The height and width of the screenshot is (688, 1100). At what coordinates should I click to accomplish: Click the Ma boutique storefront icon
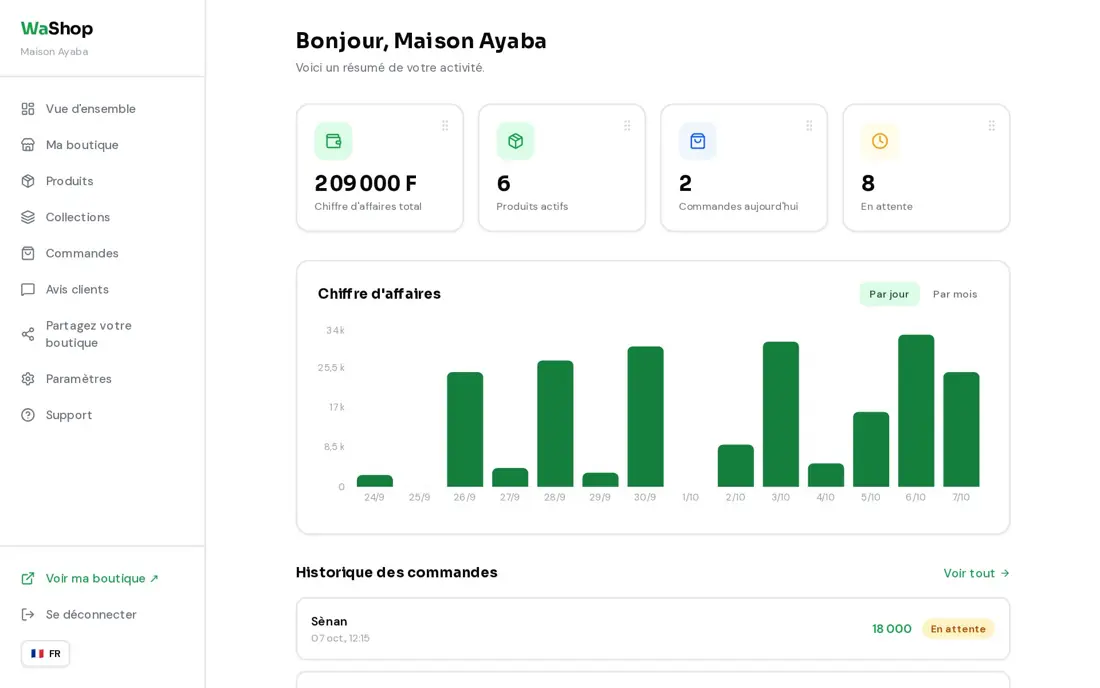click(x=28, y=144)
